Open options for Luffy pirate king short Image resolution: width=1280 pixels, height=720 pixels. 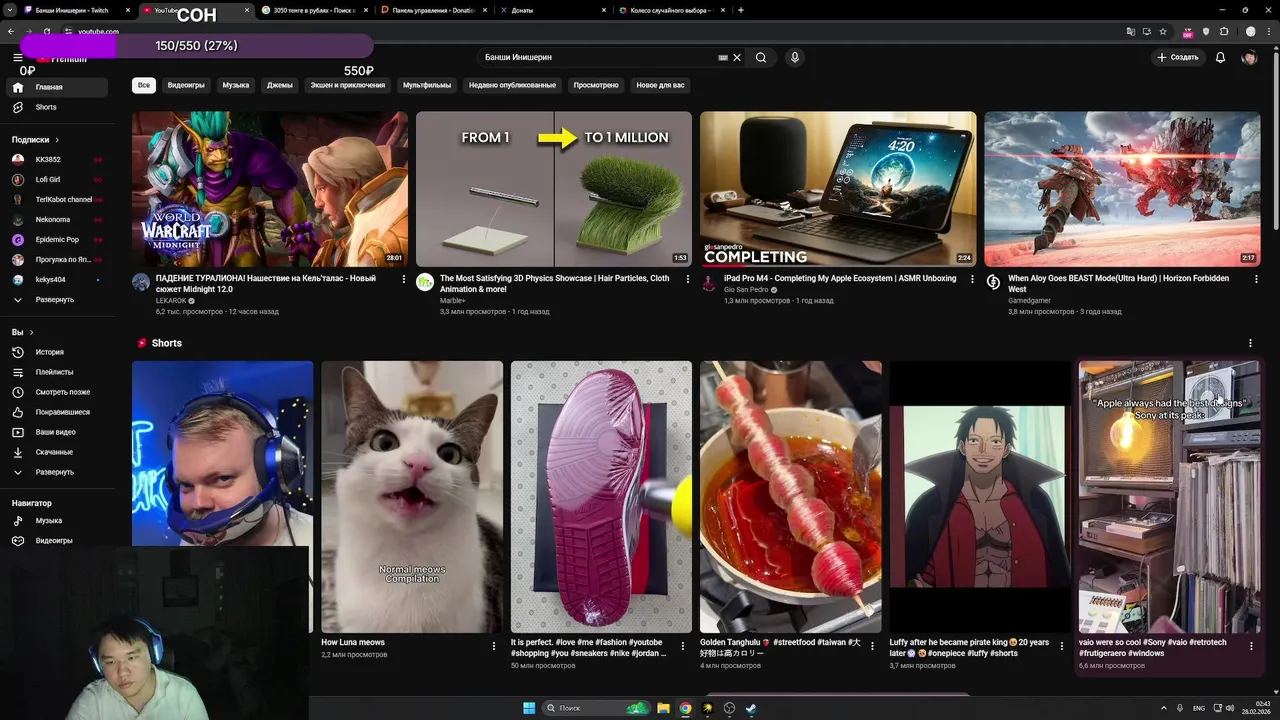pyautogui.click(x=1062, y=646)
